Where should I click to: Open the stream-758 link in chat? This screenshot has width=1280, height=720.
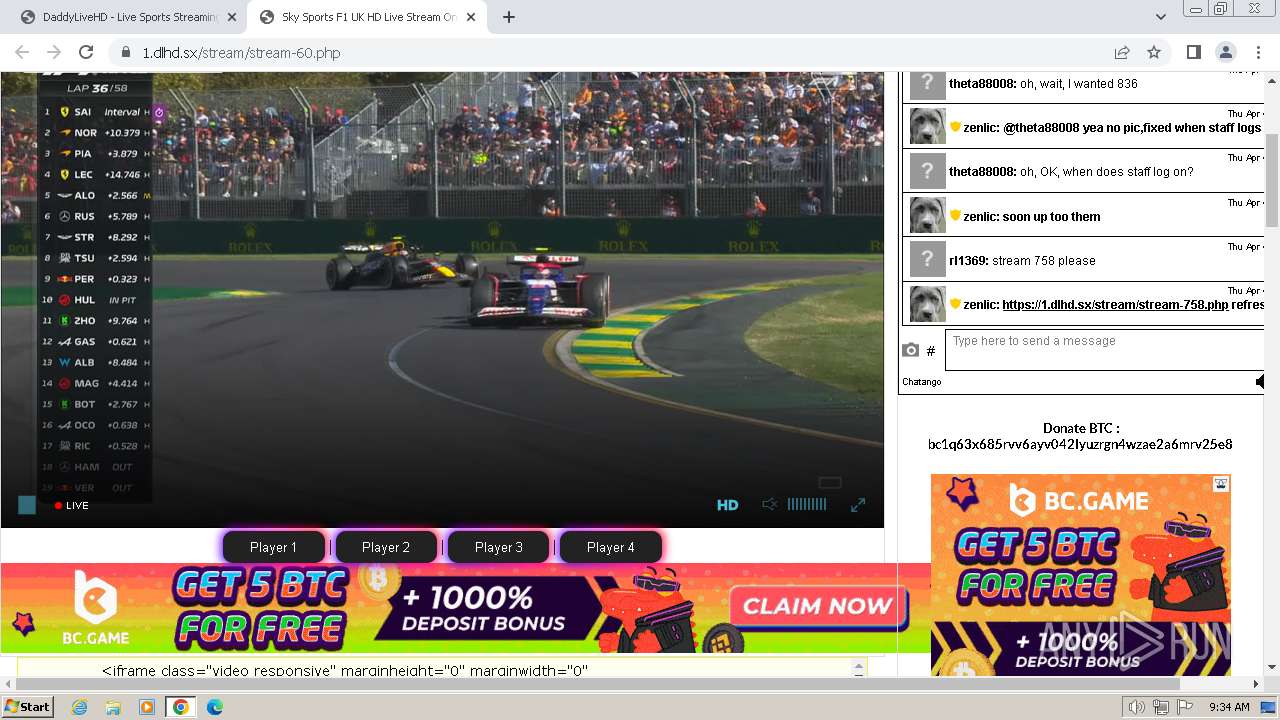pos(1115,305)
